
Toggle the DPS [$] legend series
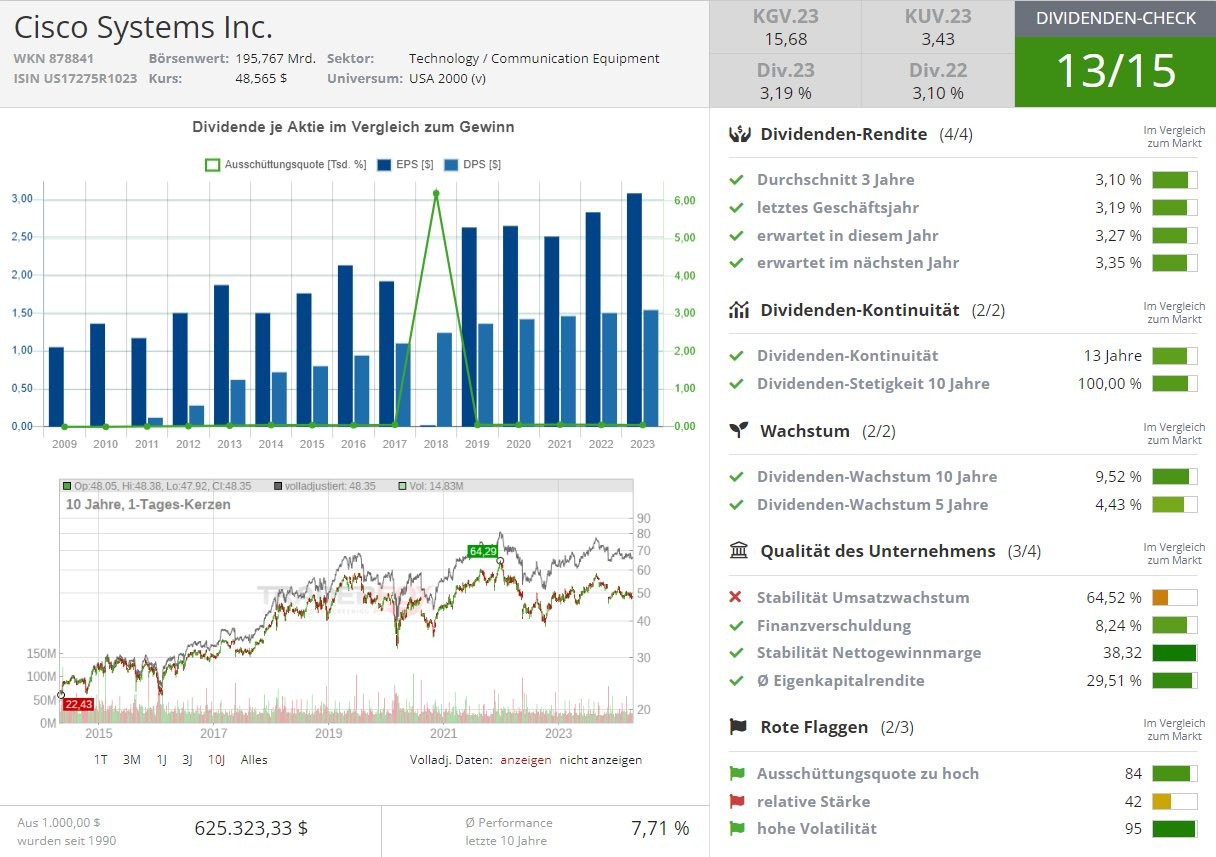(472, 165)
